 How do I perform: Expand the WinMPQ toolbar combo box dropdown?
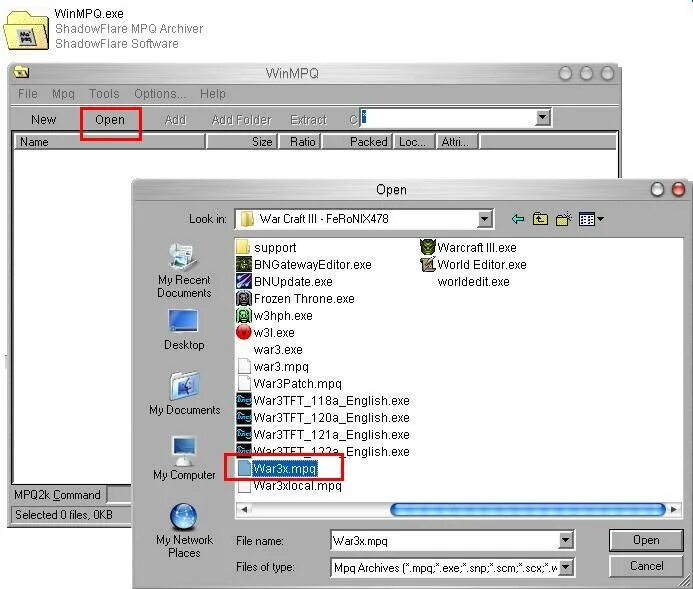542,118
